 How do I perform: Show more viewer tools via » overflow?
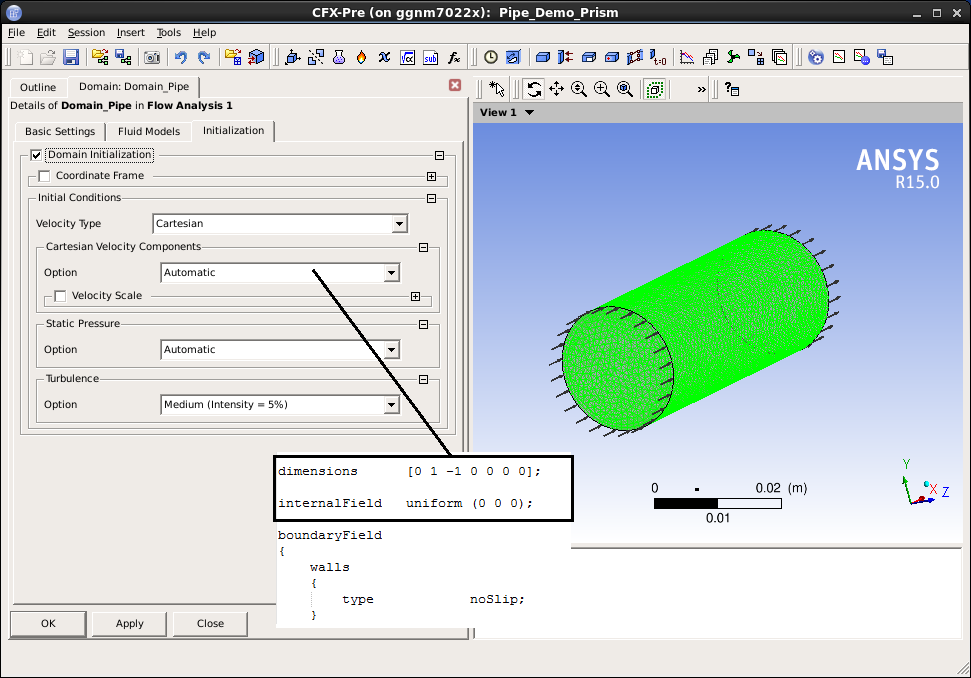pos(701,89)
